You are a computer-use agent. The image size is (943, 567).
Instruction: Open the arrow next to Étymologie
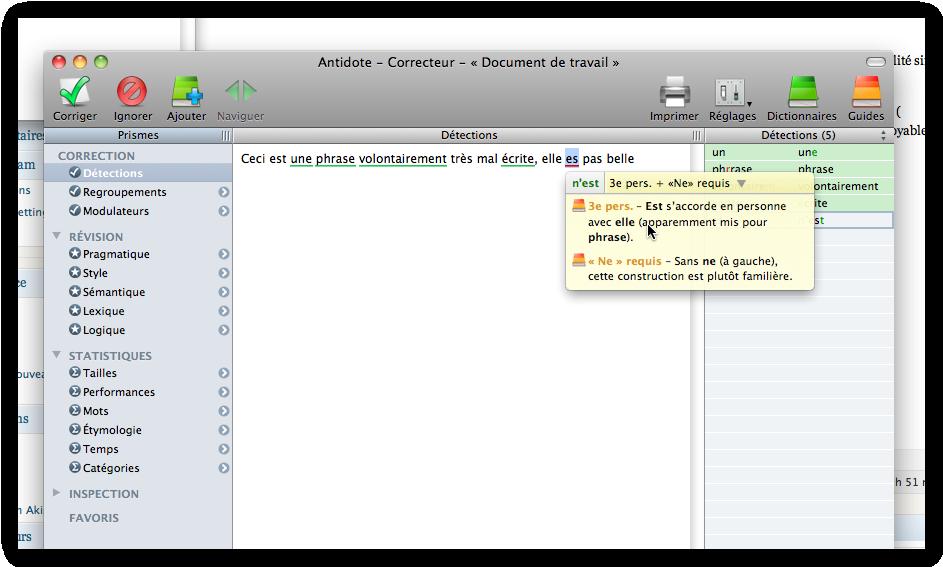click(224, 430)
